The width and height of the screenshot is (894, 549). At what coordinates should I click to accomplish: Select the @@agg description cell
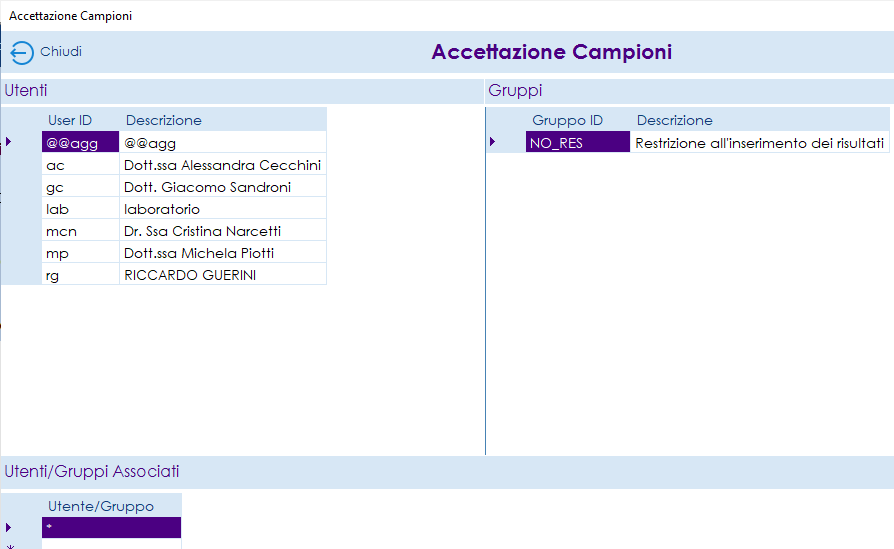(223, 142)
